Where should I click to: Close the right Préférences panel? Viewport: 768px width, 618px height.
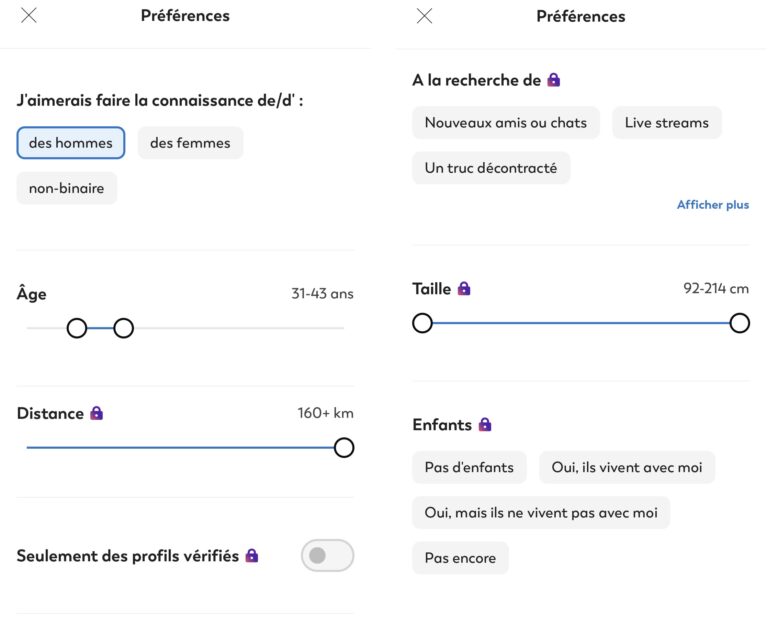pyautogui.click(x=425, y=16)
